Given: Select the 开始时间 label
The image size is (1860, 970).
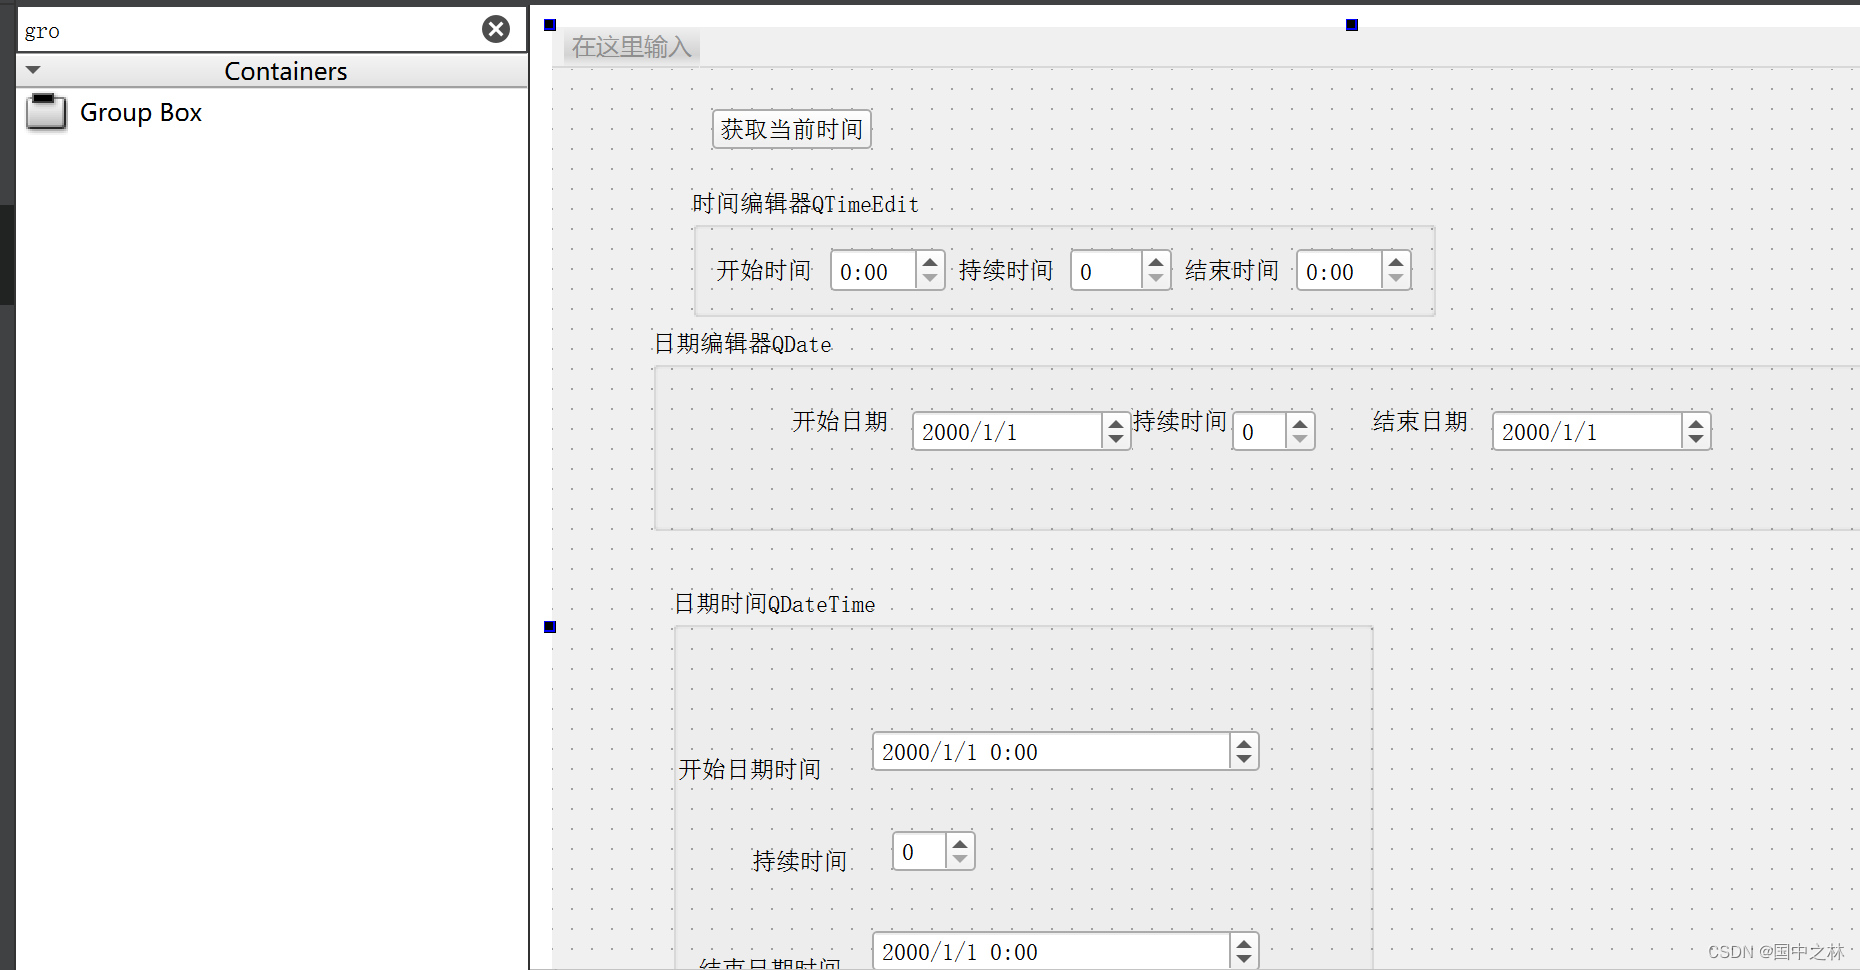Looking at the screenshot, I should tap(763, 271).
